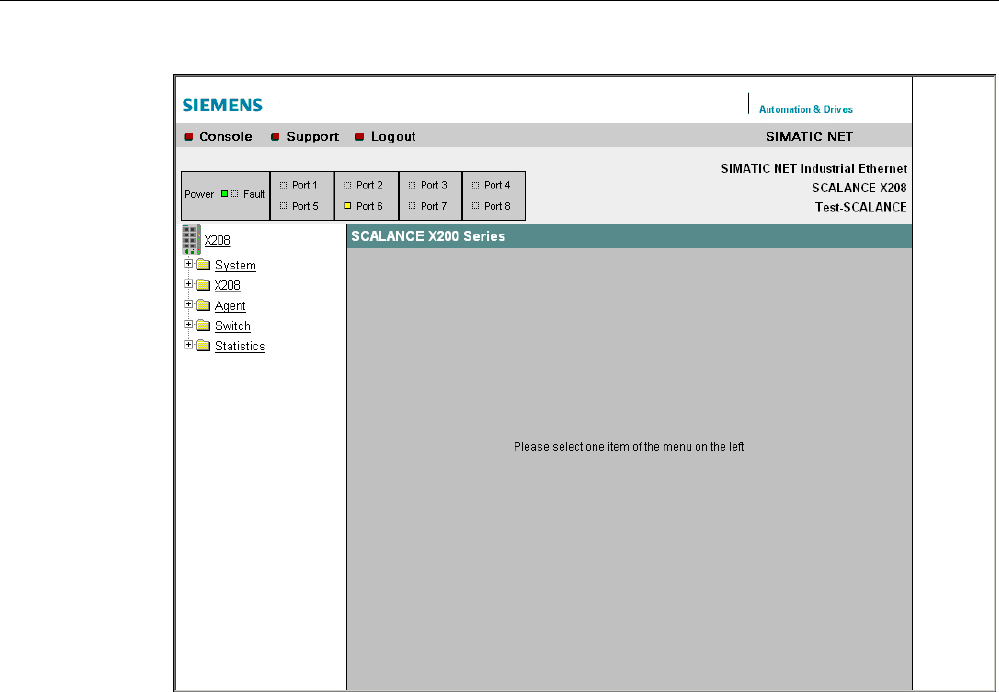Click the Port 5 label
Screen dimensions: 999x692
(305, 206)
